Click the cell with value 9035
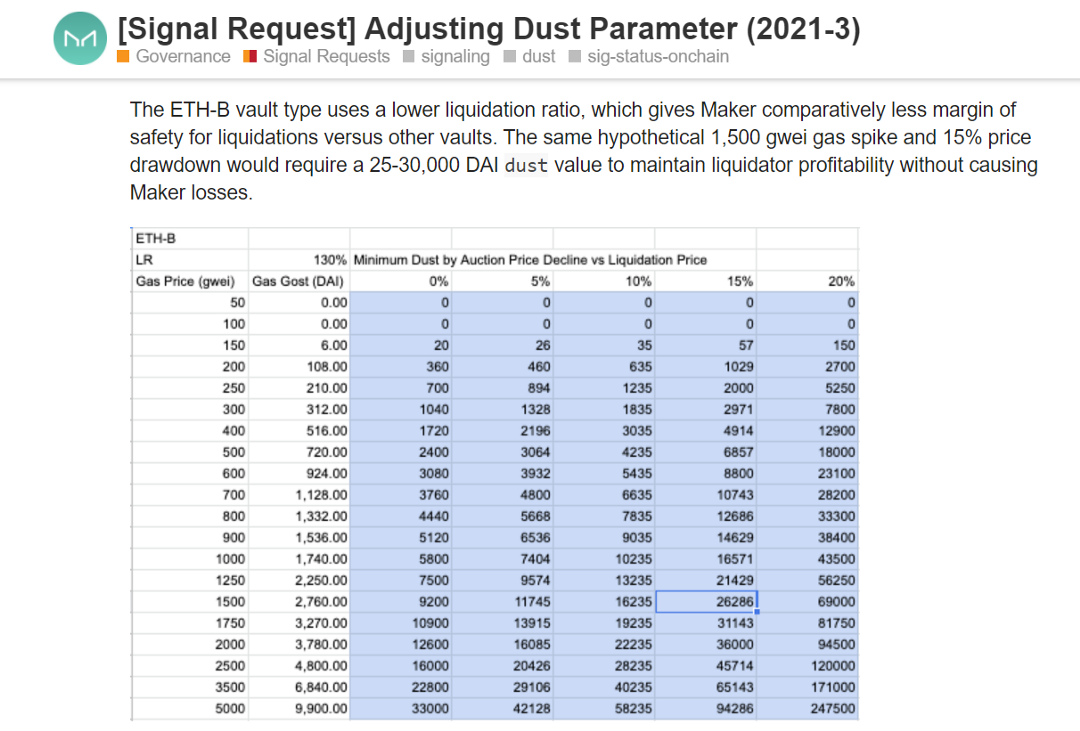The height and width of the screenshot is (731, 1080). [604, 537]
